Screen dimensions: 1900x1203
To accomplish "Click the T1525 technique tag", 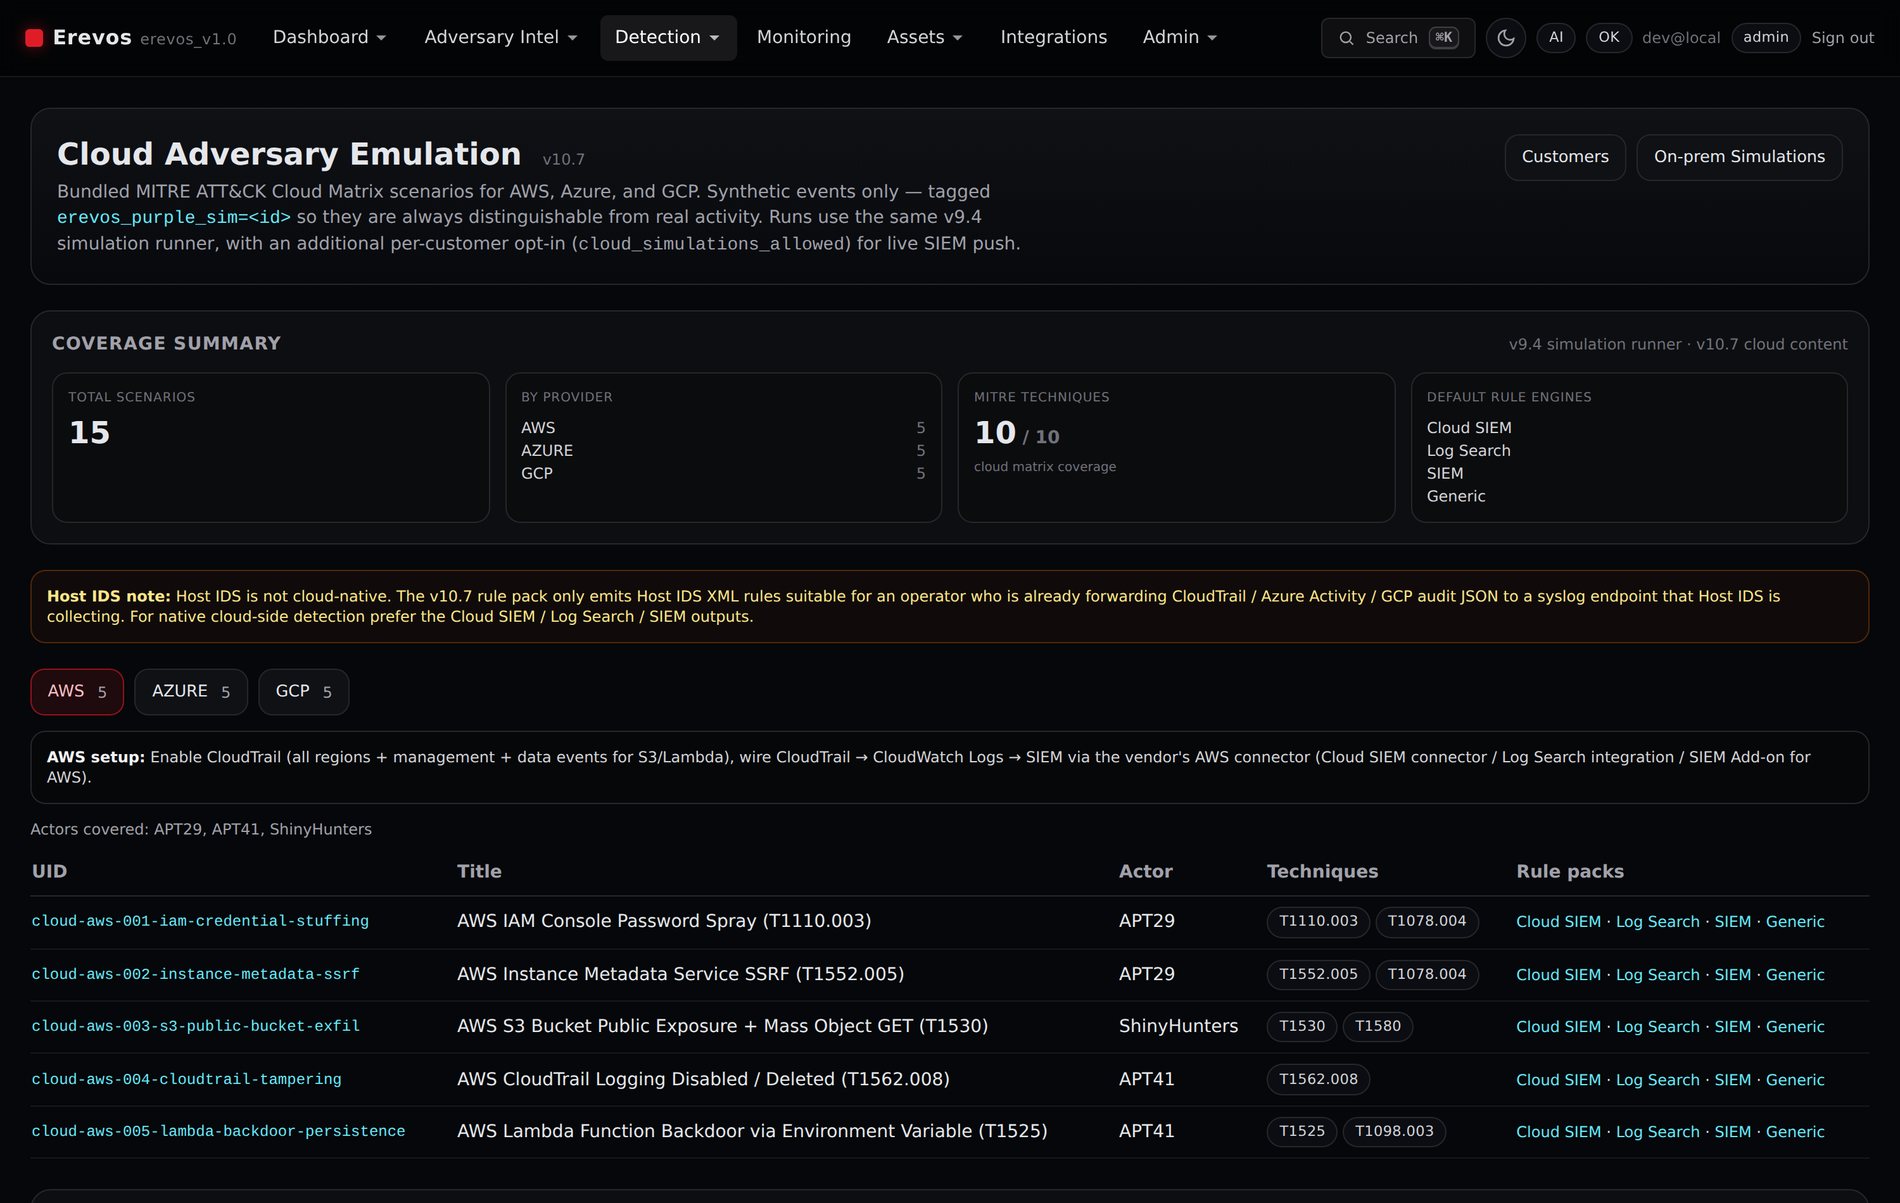I will point(1302,1131).
